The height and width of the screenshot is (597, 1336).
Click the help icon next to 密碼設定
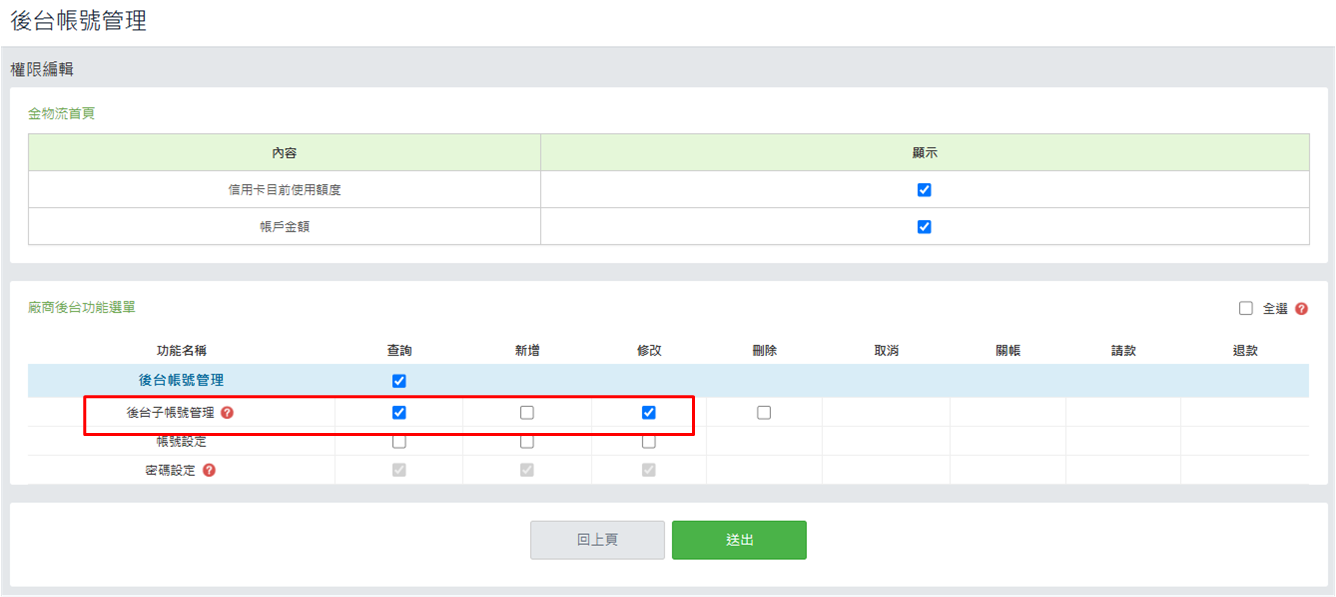tap(209, 470)
